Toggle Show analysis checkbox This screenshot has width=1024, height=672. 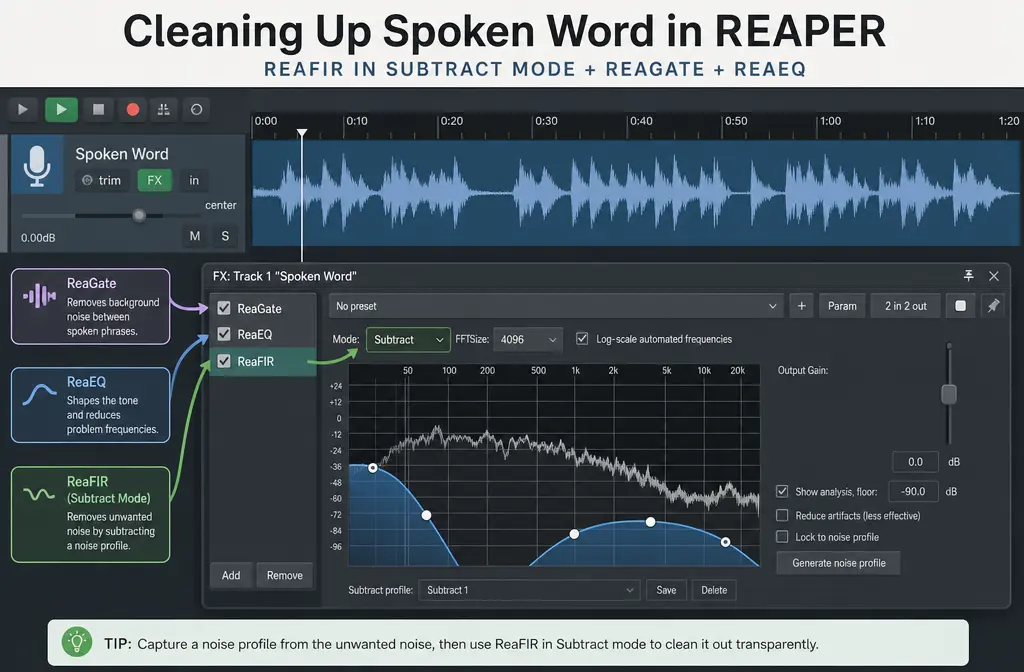tap(782, 491)
